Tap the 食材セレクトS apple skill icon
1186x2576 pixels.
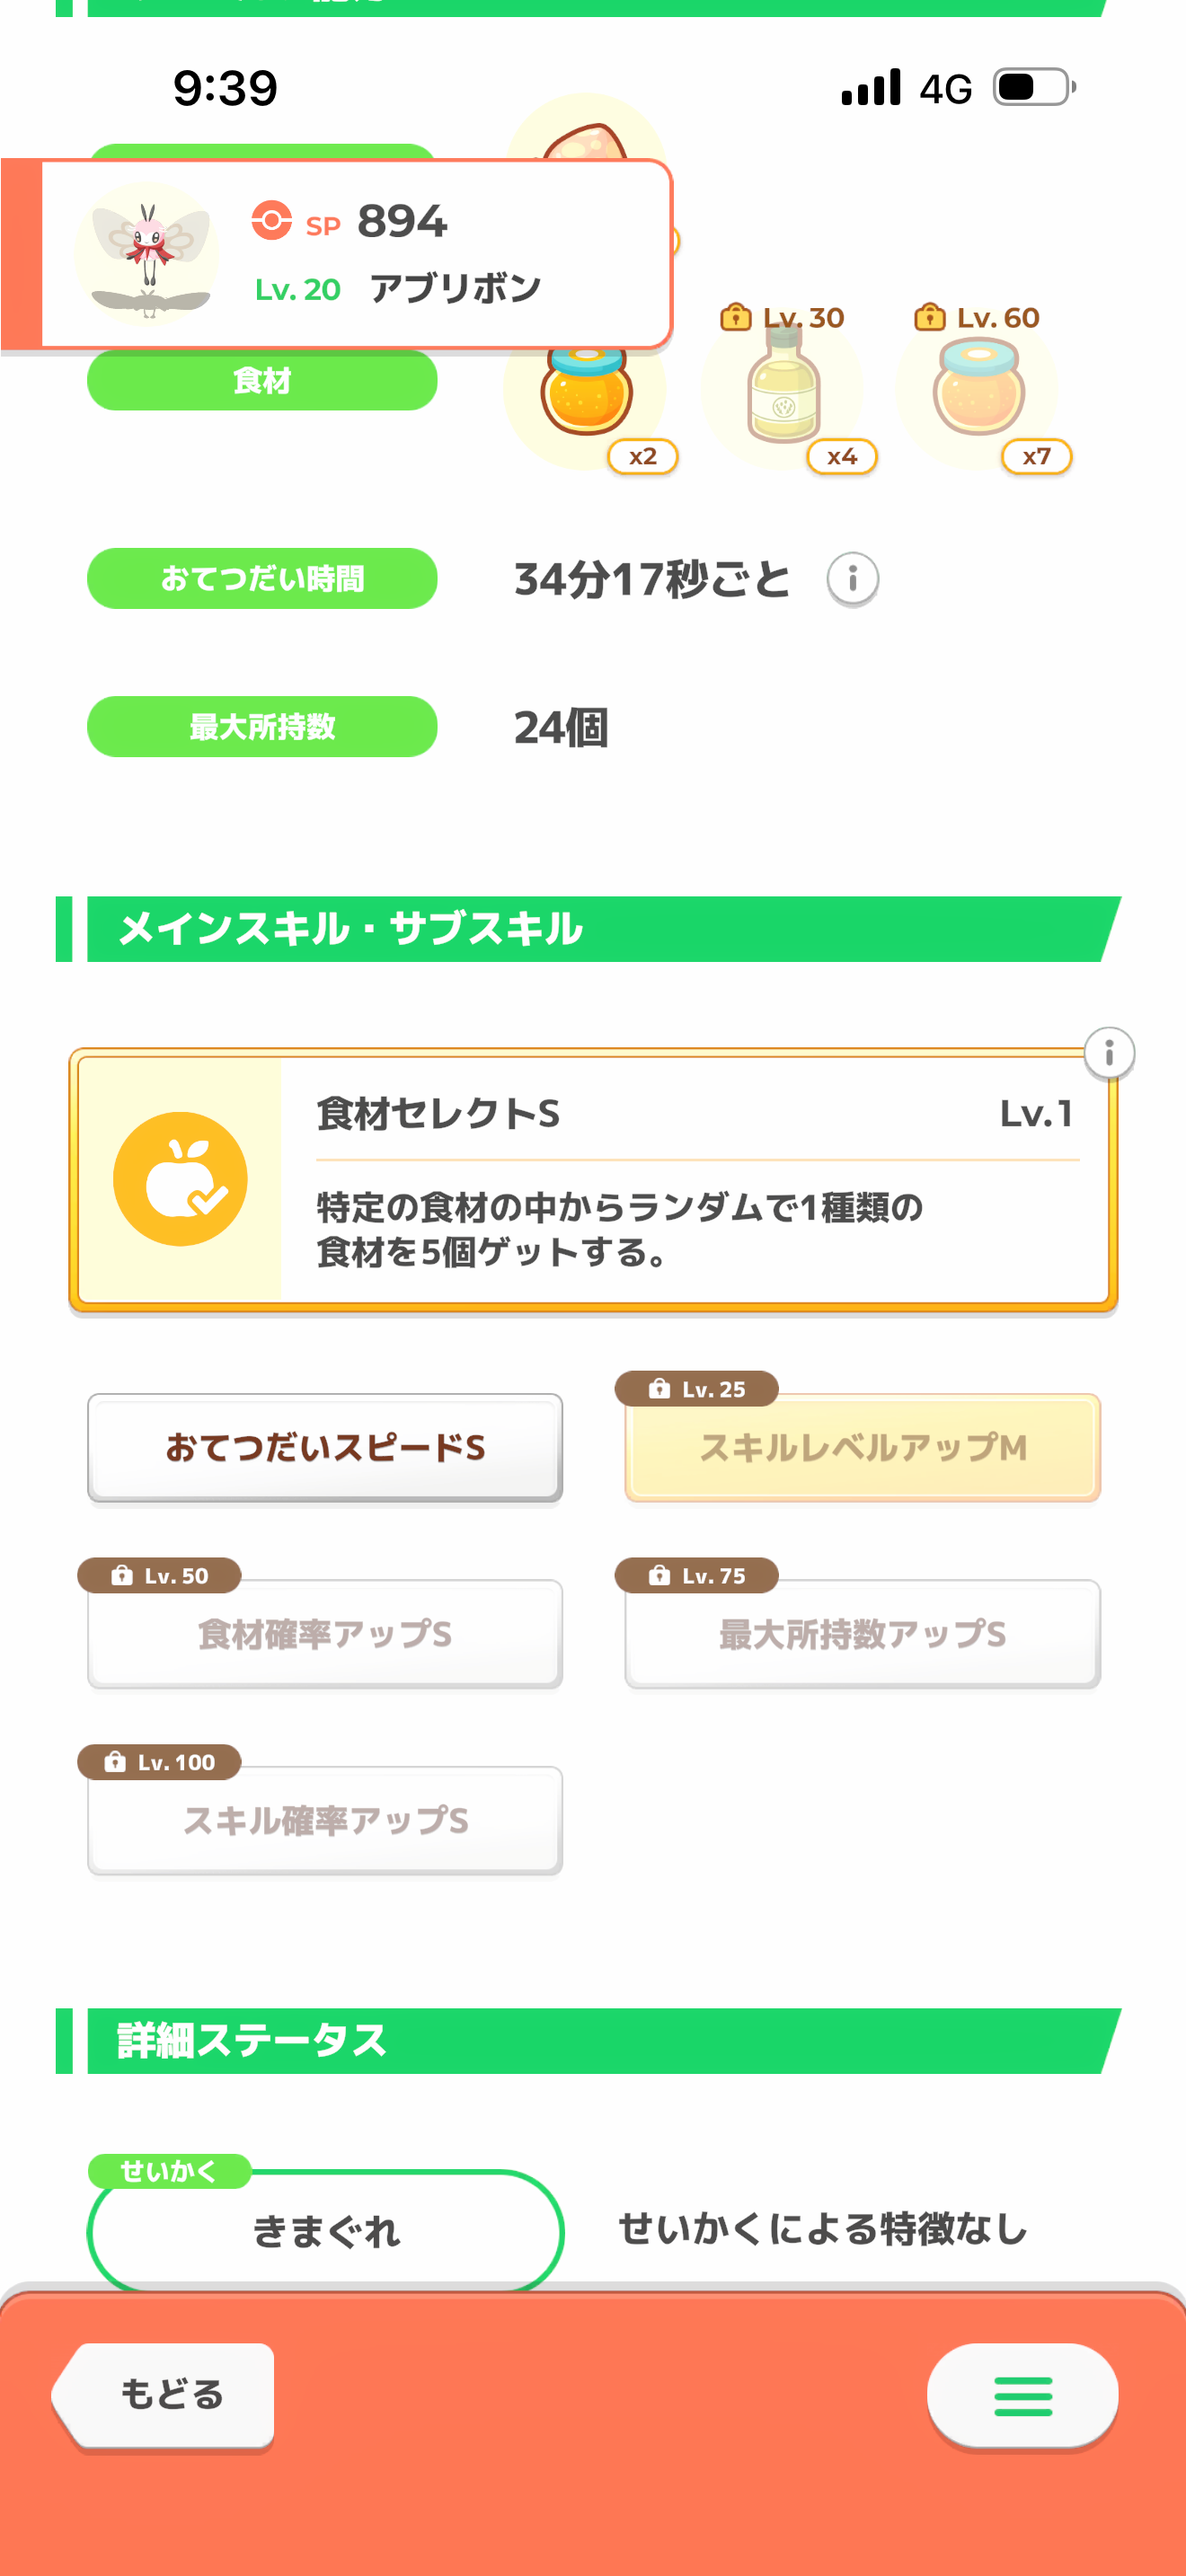tap(180, 1179)
